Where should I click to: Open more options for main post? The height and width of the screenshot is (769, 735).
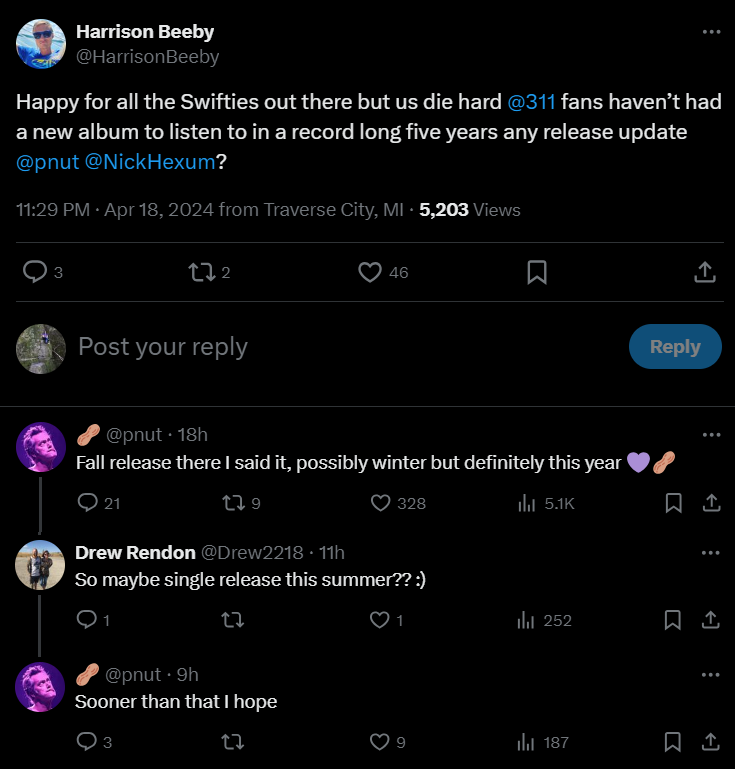[x=711, y=32]
